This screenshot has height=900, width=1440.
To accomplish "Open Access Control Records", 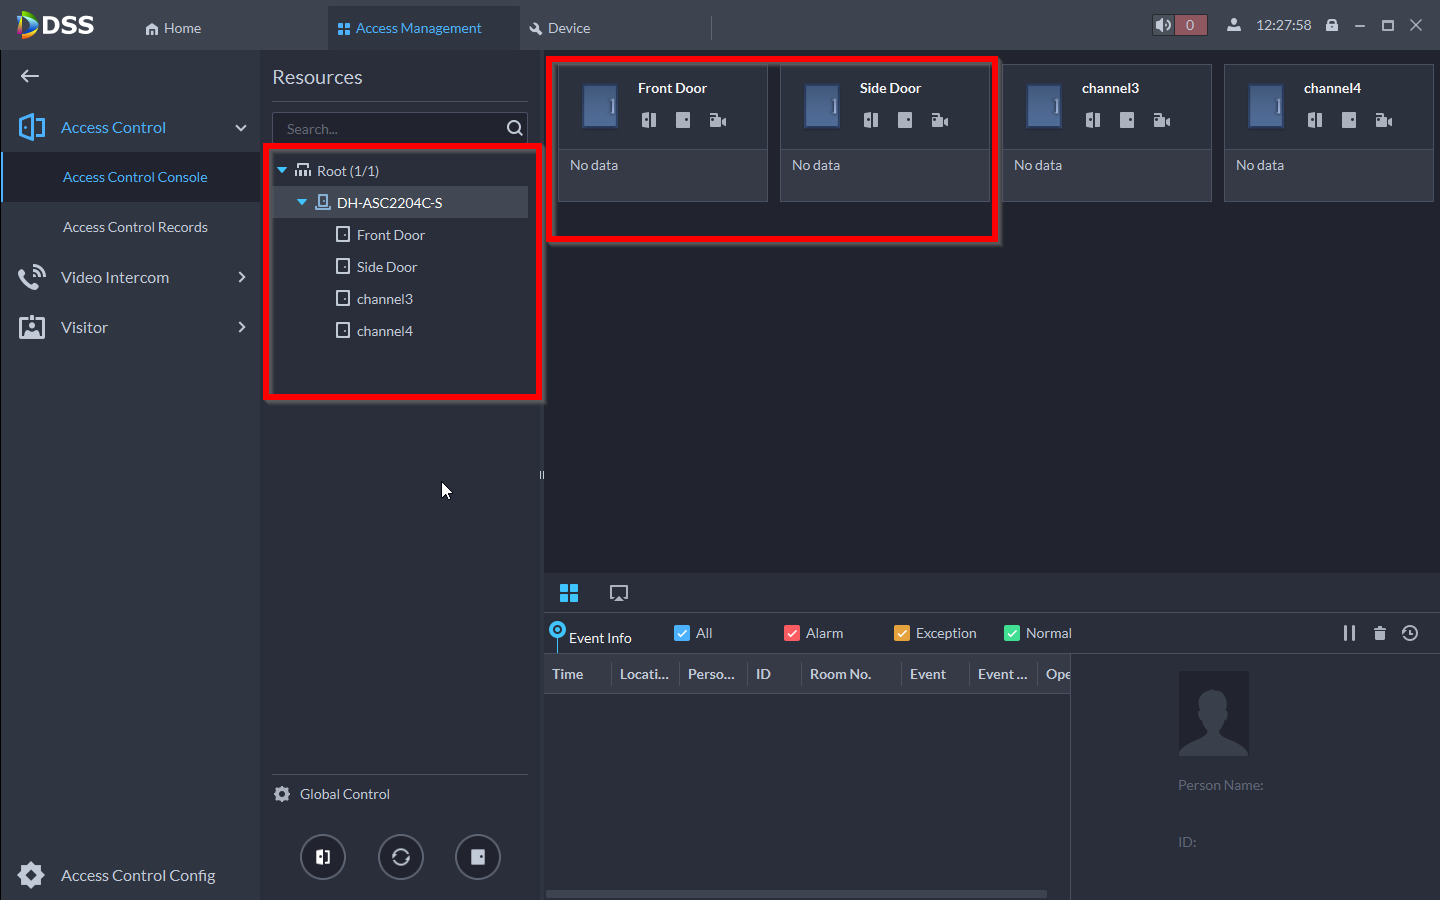I will click(x=135, y=227).
